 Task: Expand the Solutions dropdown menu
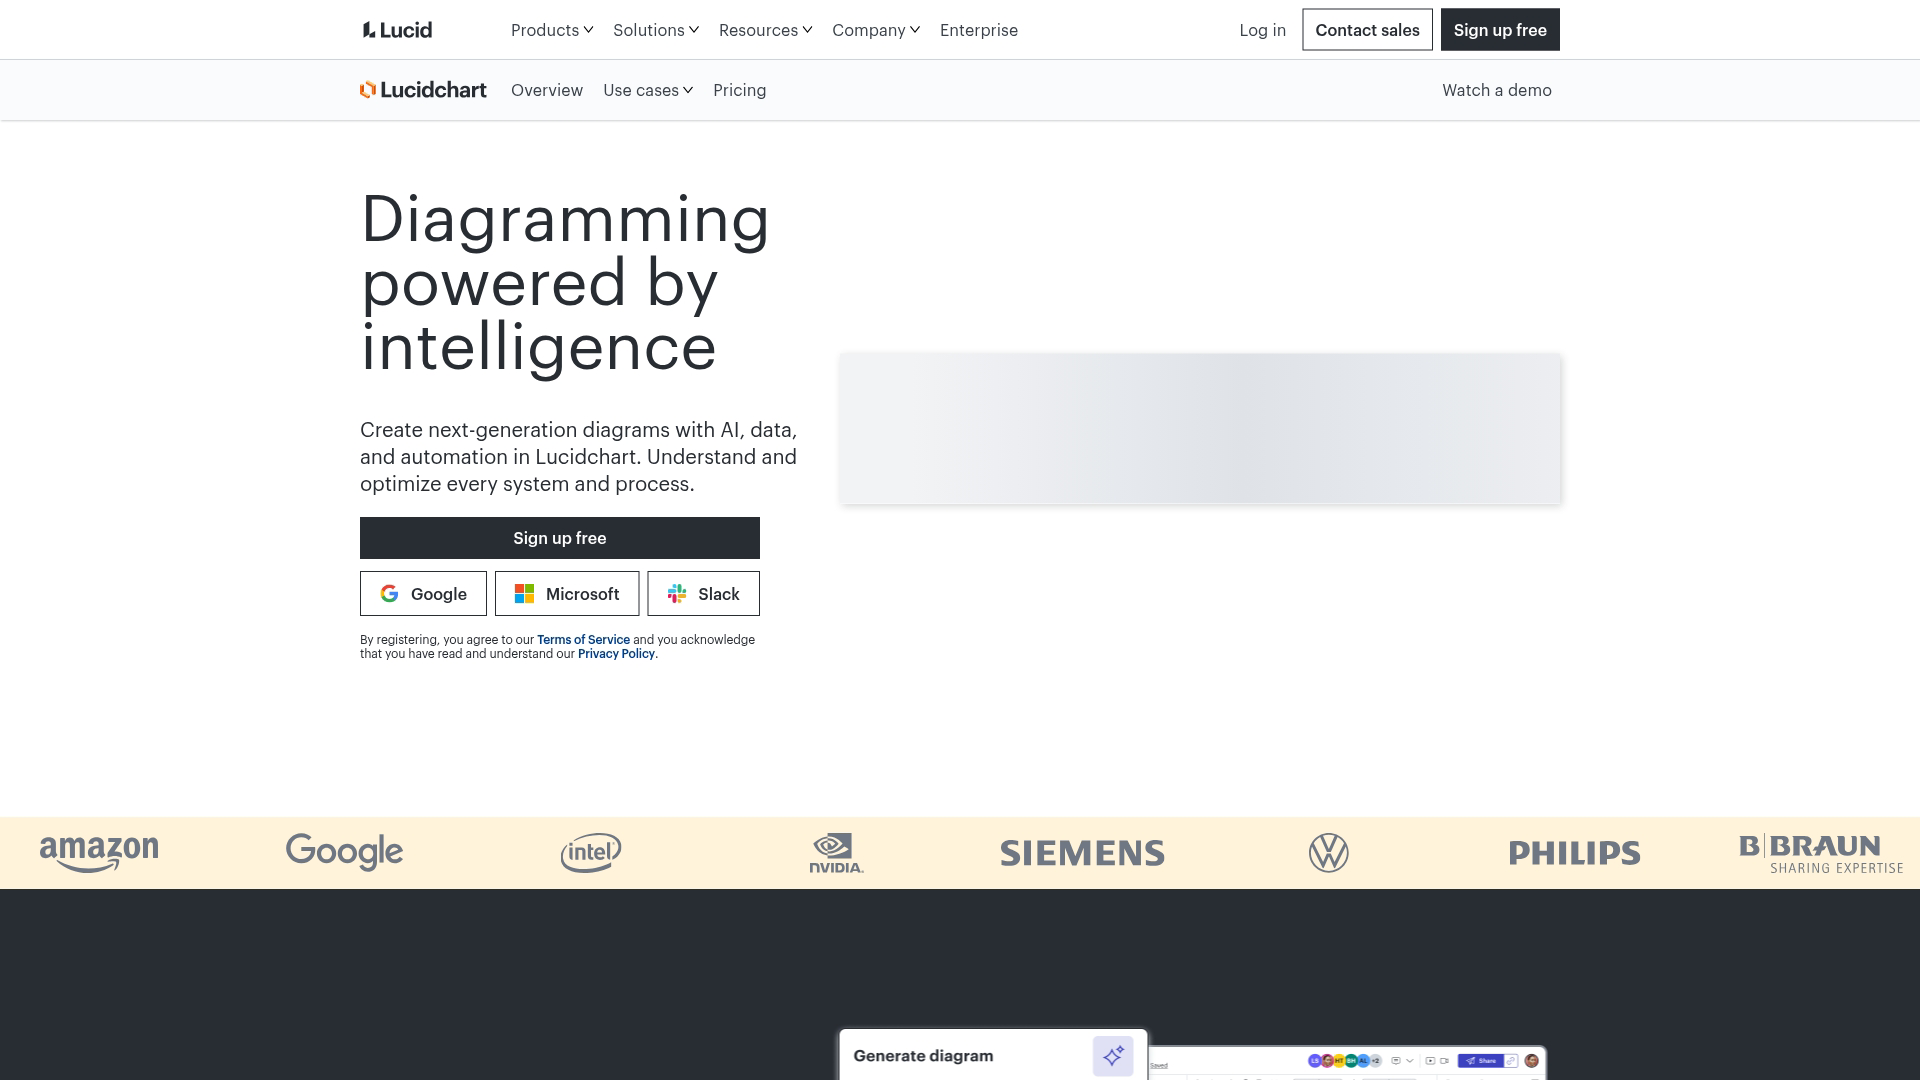[656, 30]
